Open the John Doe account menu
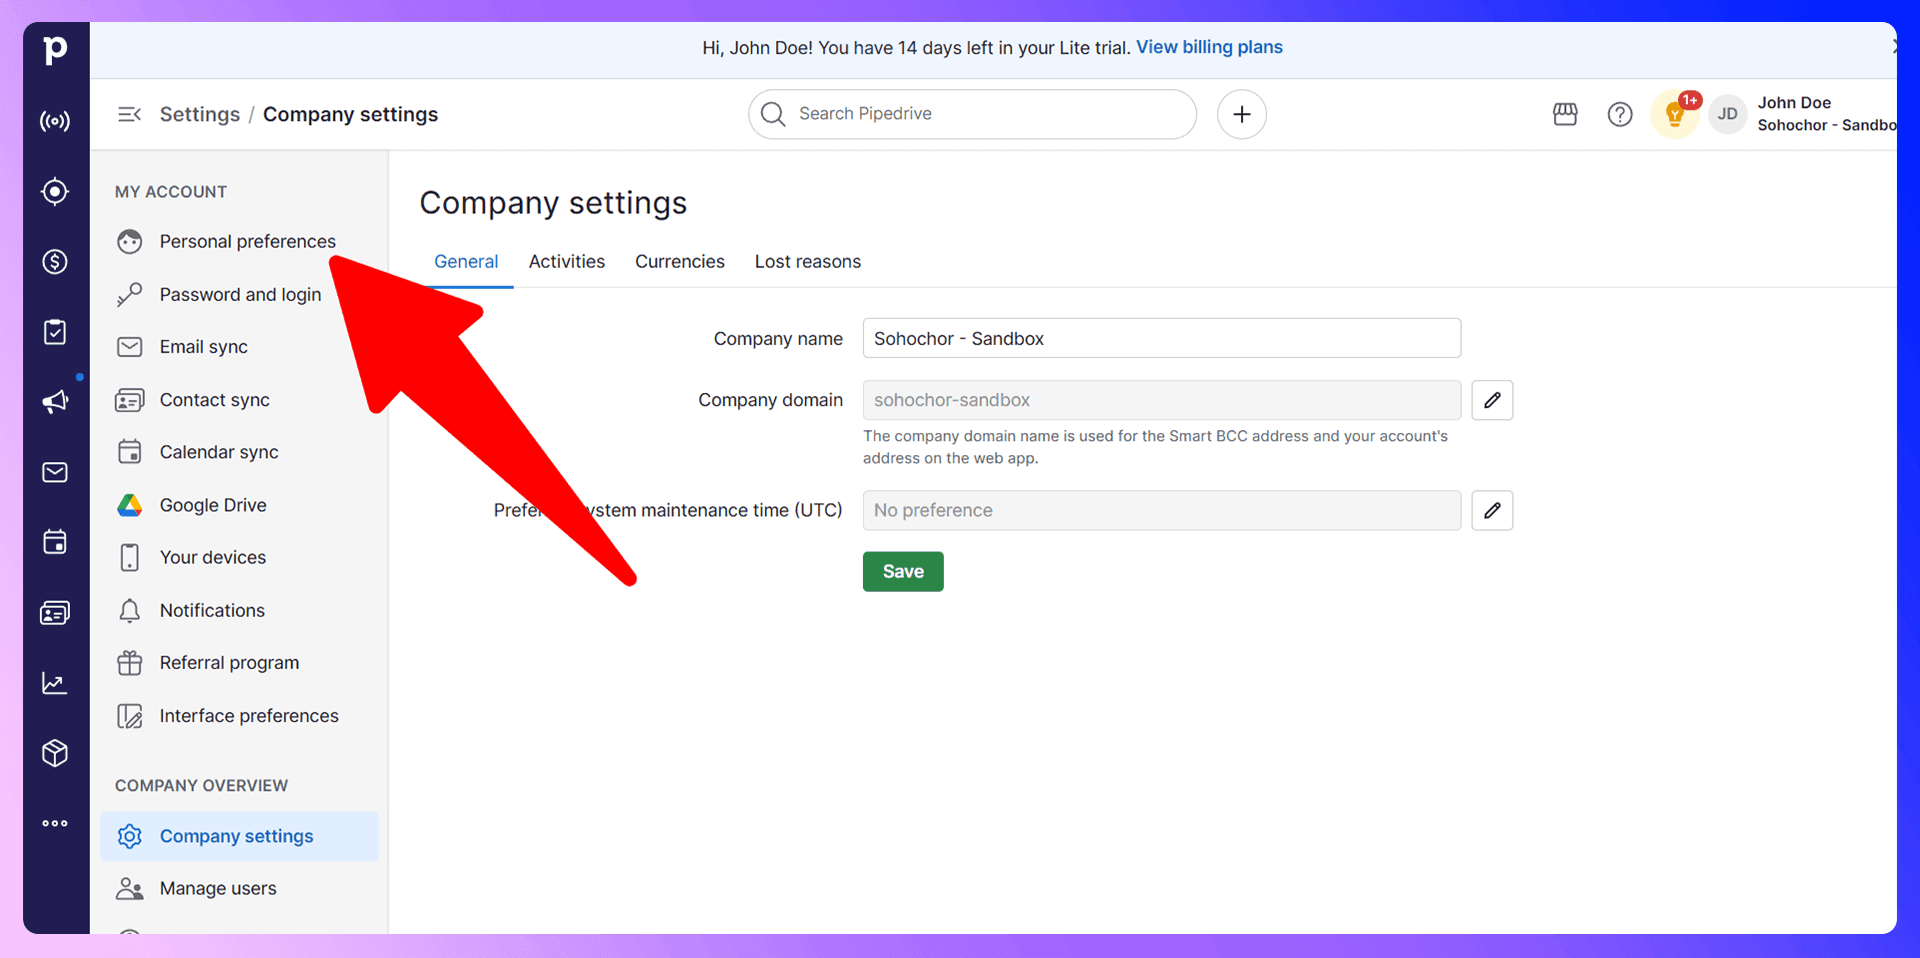This screenshot has height=958, width=1920. pos(1800,114)
